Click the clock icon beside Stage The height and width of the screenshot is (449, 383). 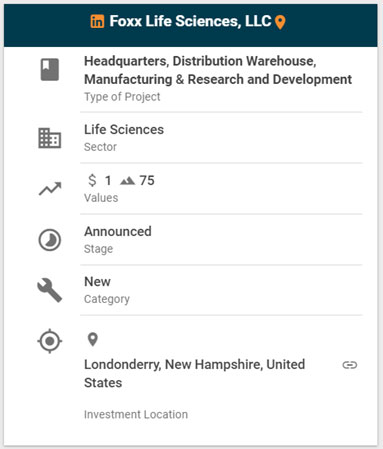click(50, 240)
